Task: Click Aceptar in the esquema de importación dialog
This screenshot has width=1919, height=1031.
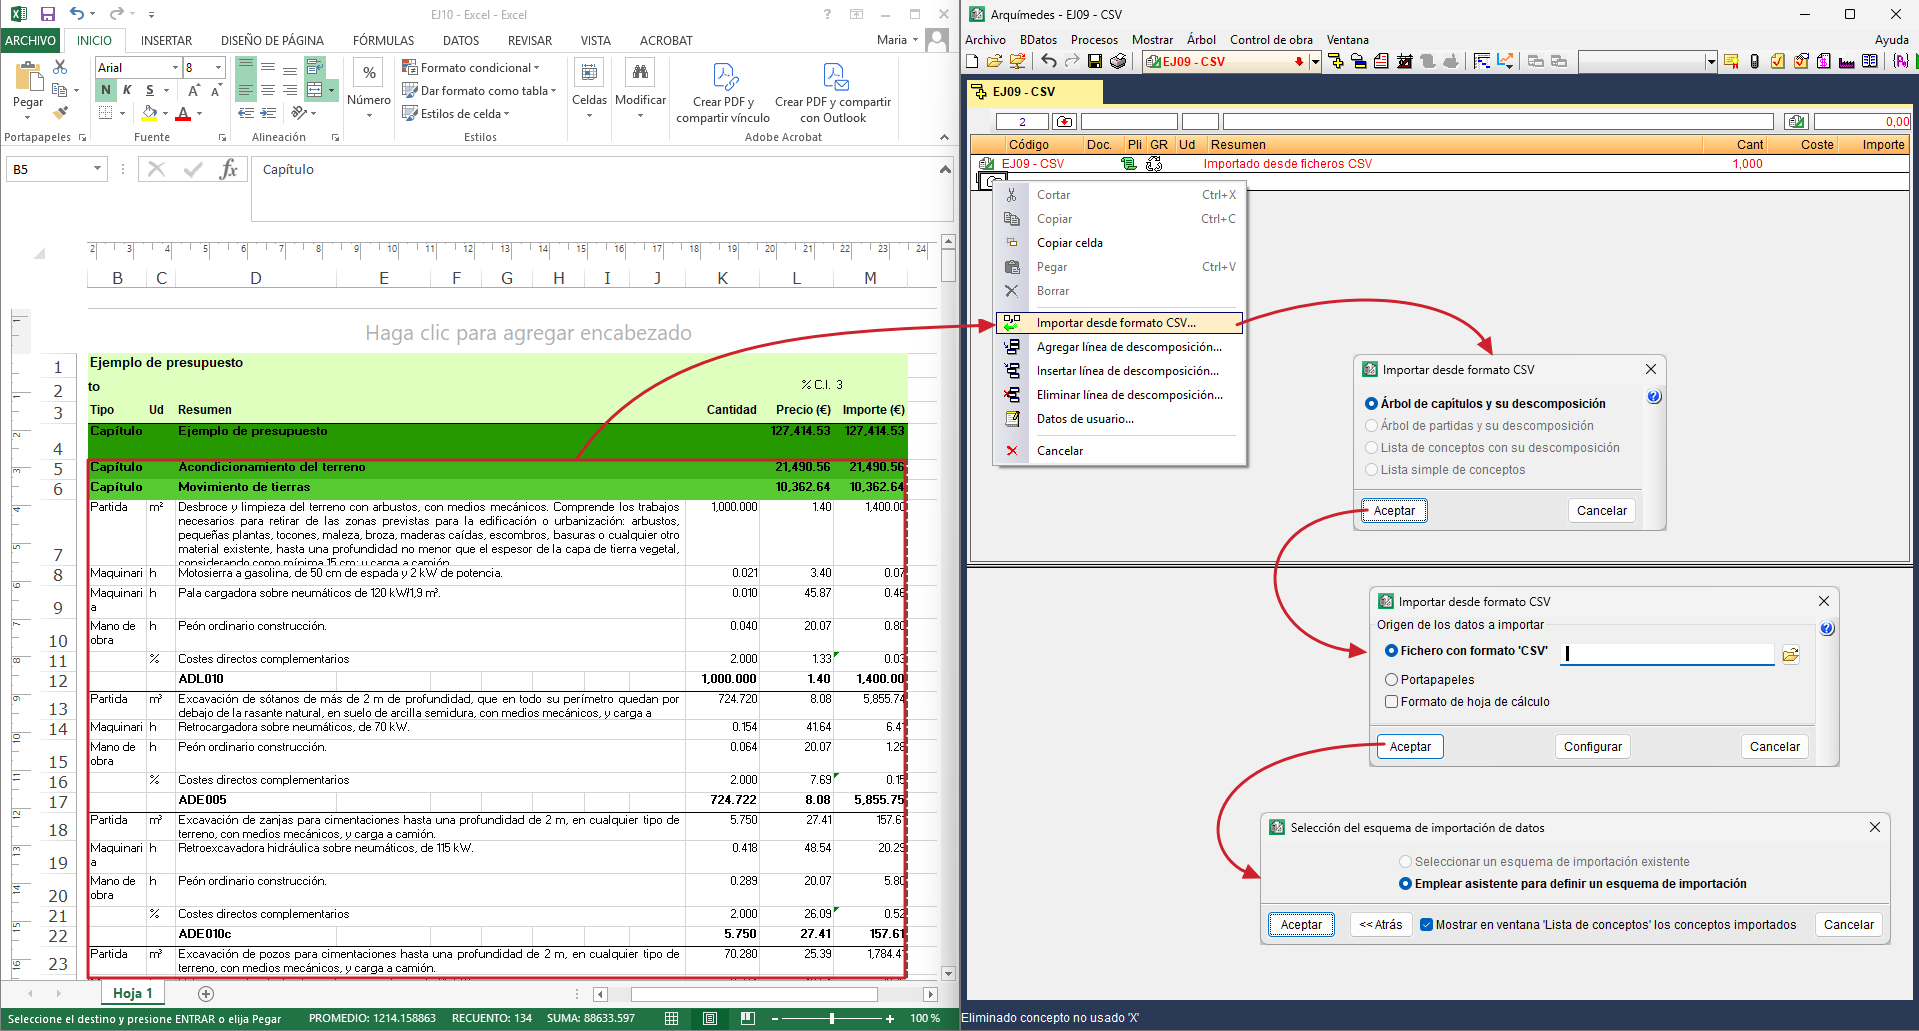Action: point(1301,925)
